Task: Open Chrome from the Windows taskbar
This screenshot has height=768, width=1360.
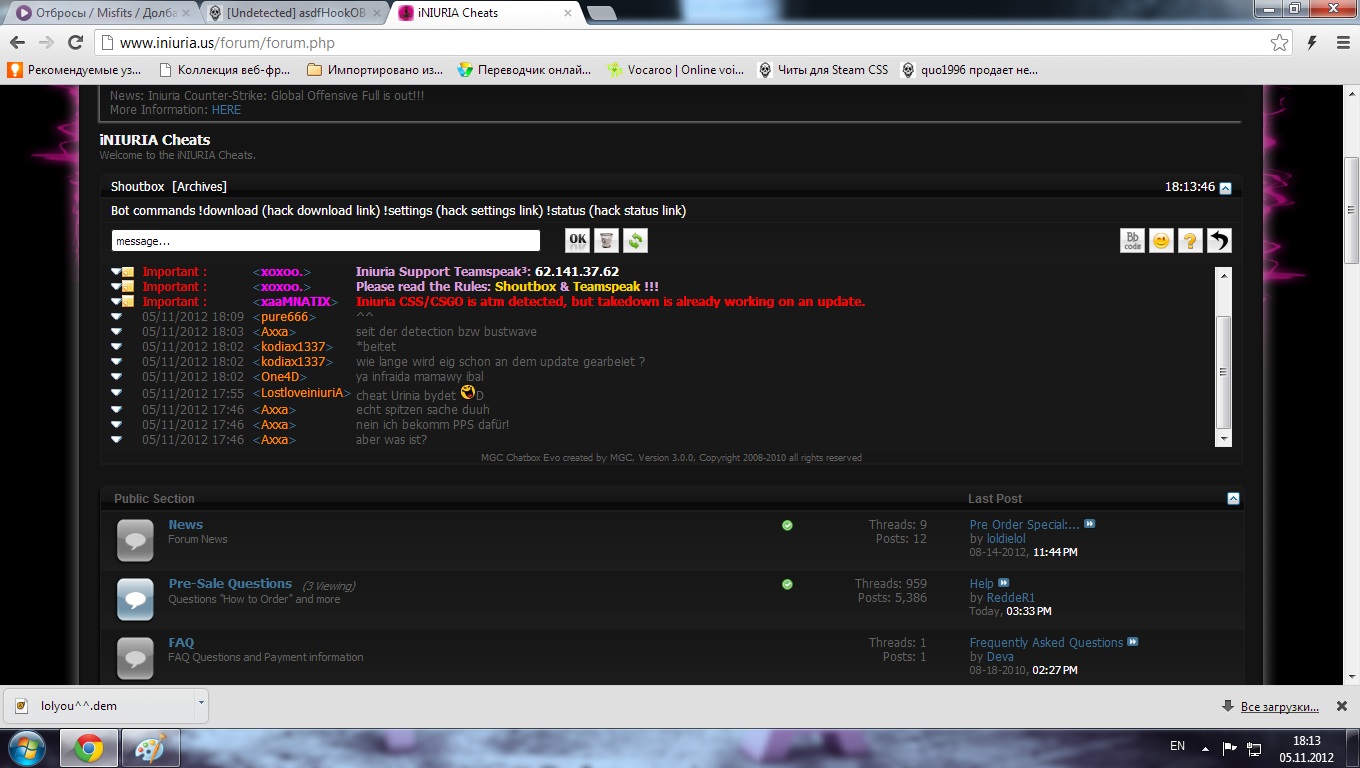Action: coord(89,748)
